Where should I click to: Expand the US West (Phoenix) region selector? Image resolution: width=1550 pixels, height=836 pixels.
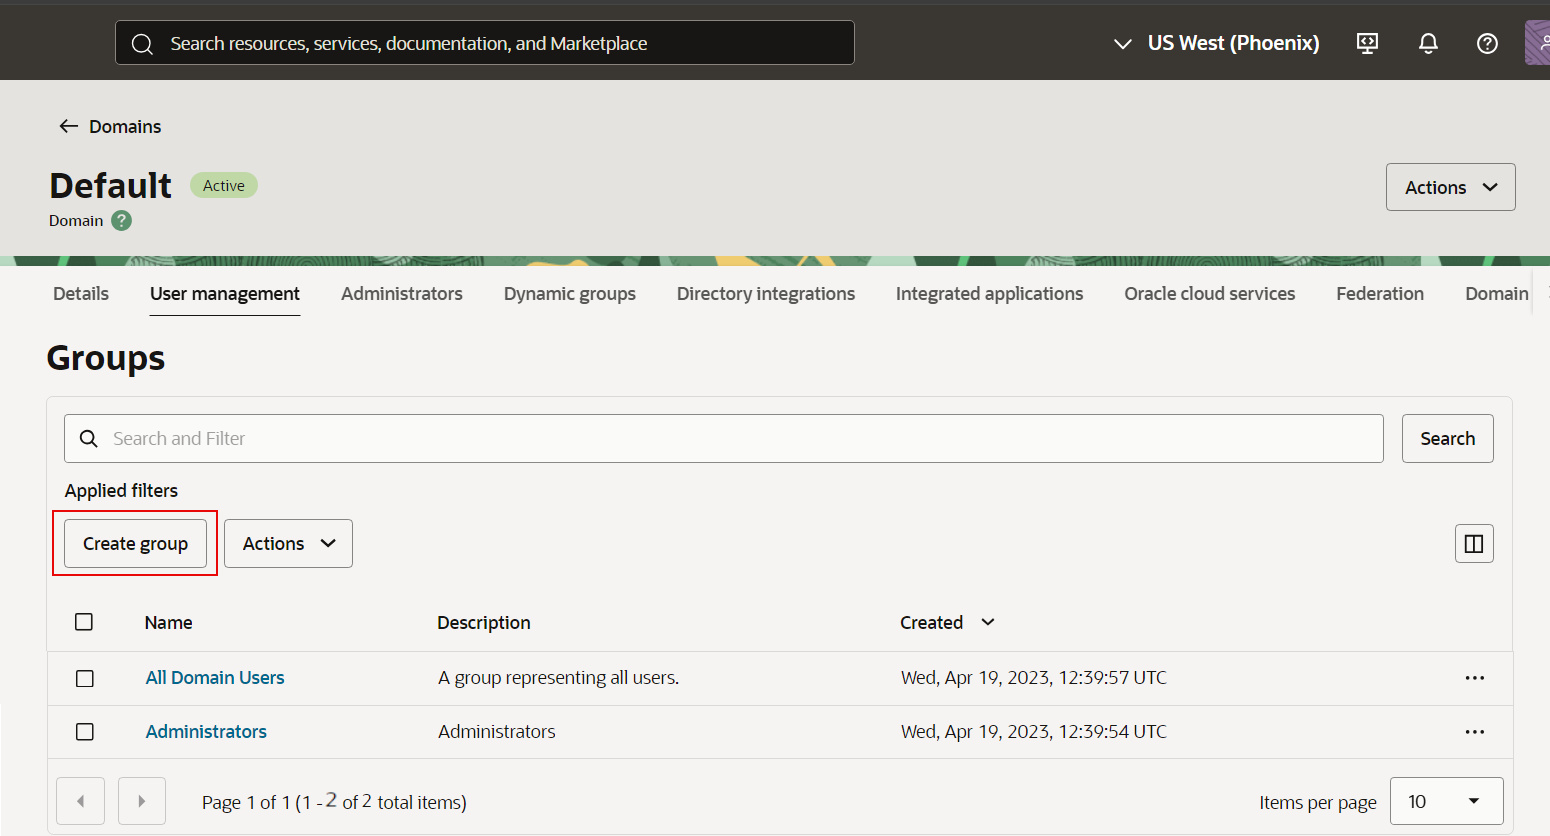pyautogui.click(x=1216, y=43)
